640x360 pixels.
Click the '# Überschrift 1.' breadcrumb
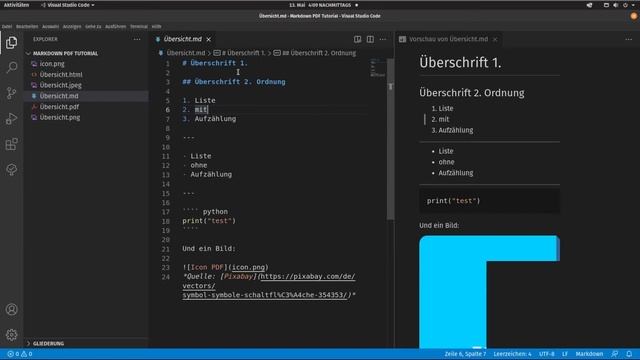[243, 53]
